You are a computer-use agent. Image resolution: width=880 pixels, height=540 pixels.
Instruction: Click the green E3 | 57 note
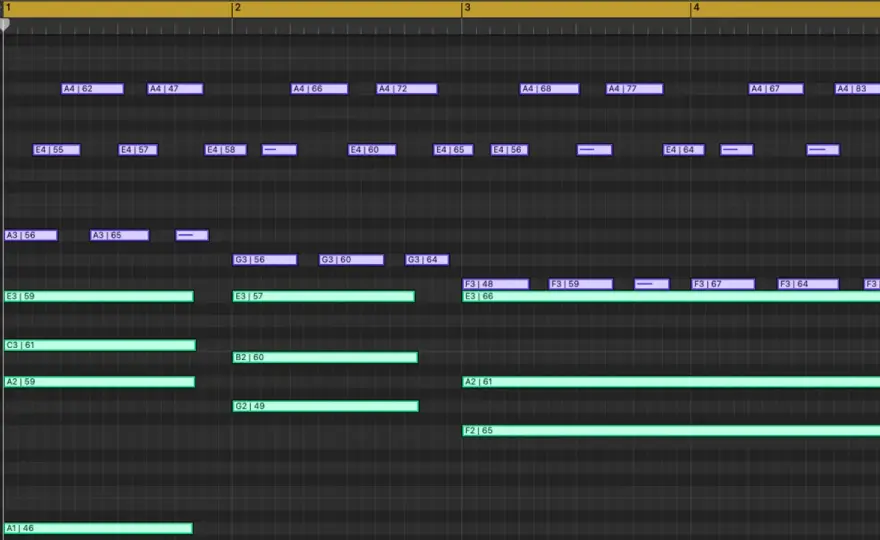324,296
